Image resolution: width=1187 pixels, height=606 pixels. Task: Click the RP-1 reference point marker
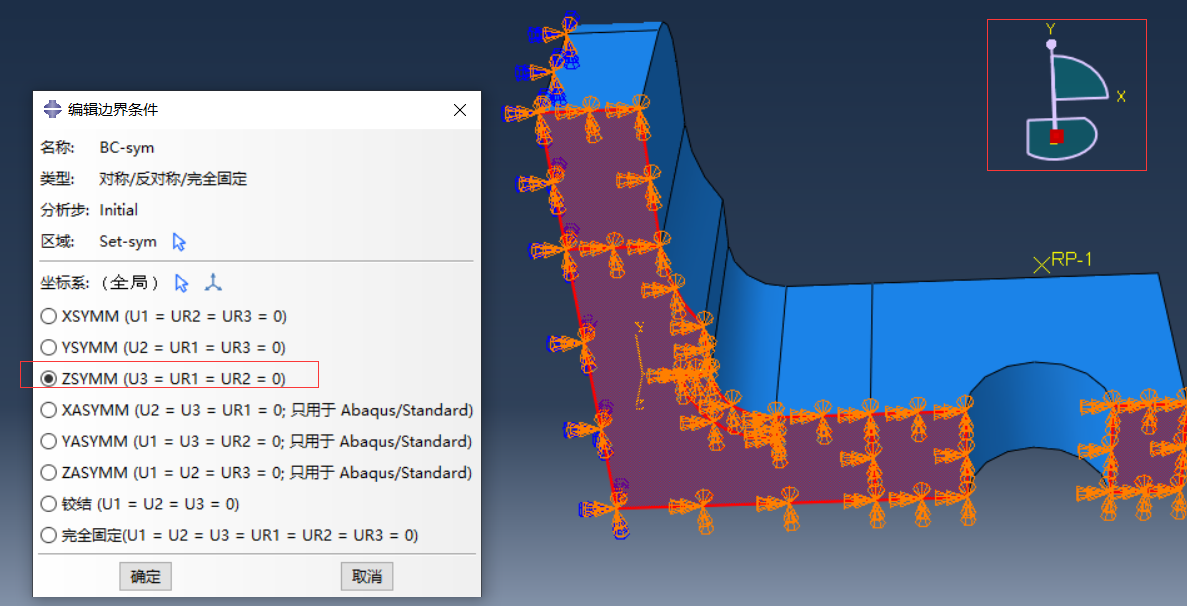[x=1041, y=264]
